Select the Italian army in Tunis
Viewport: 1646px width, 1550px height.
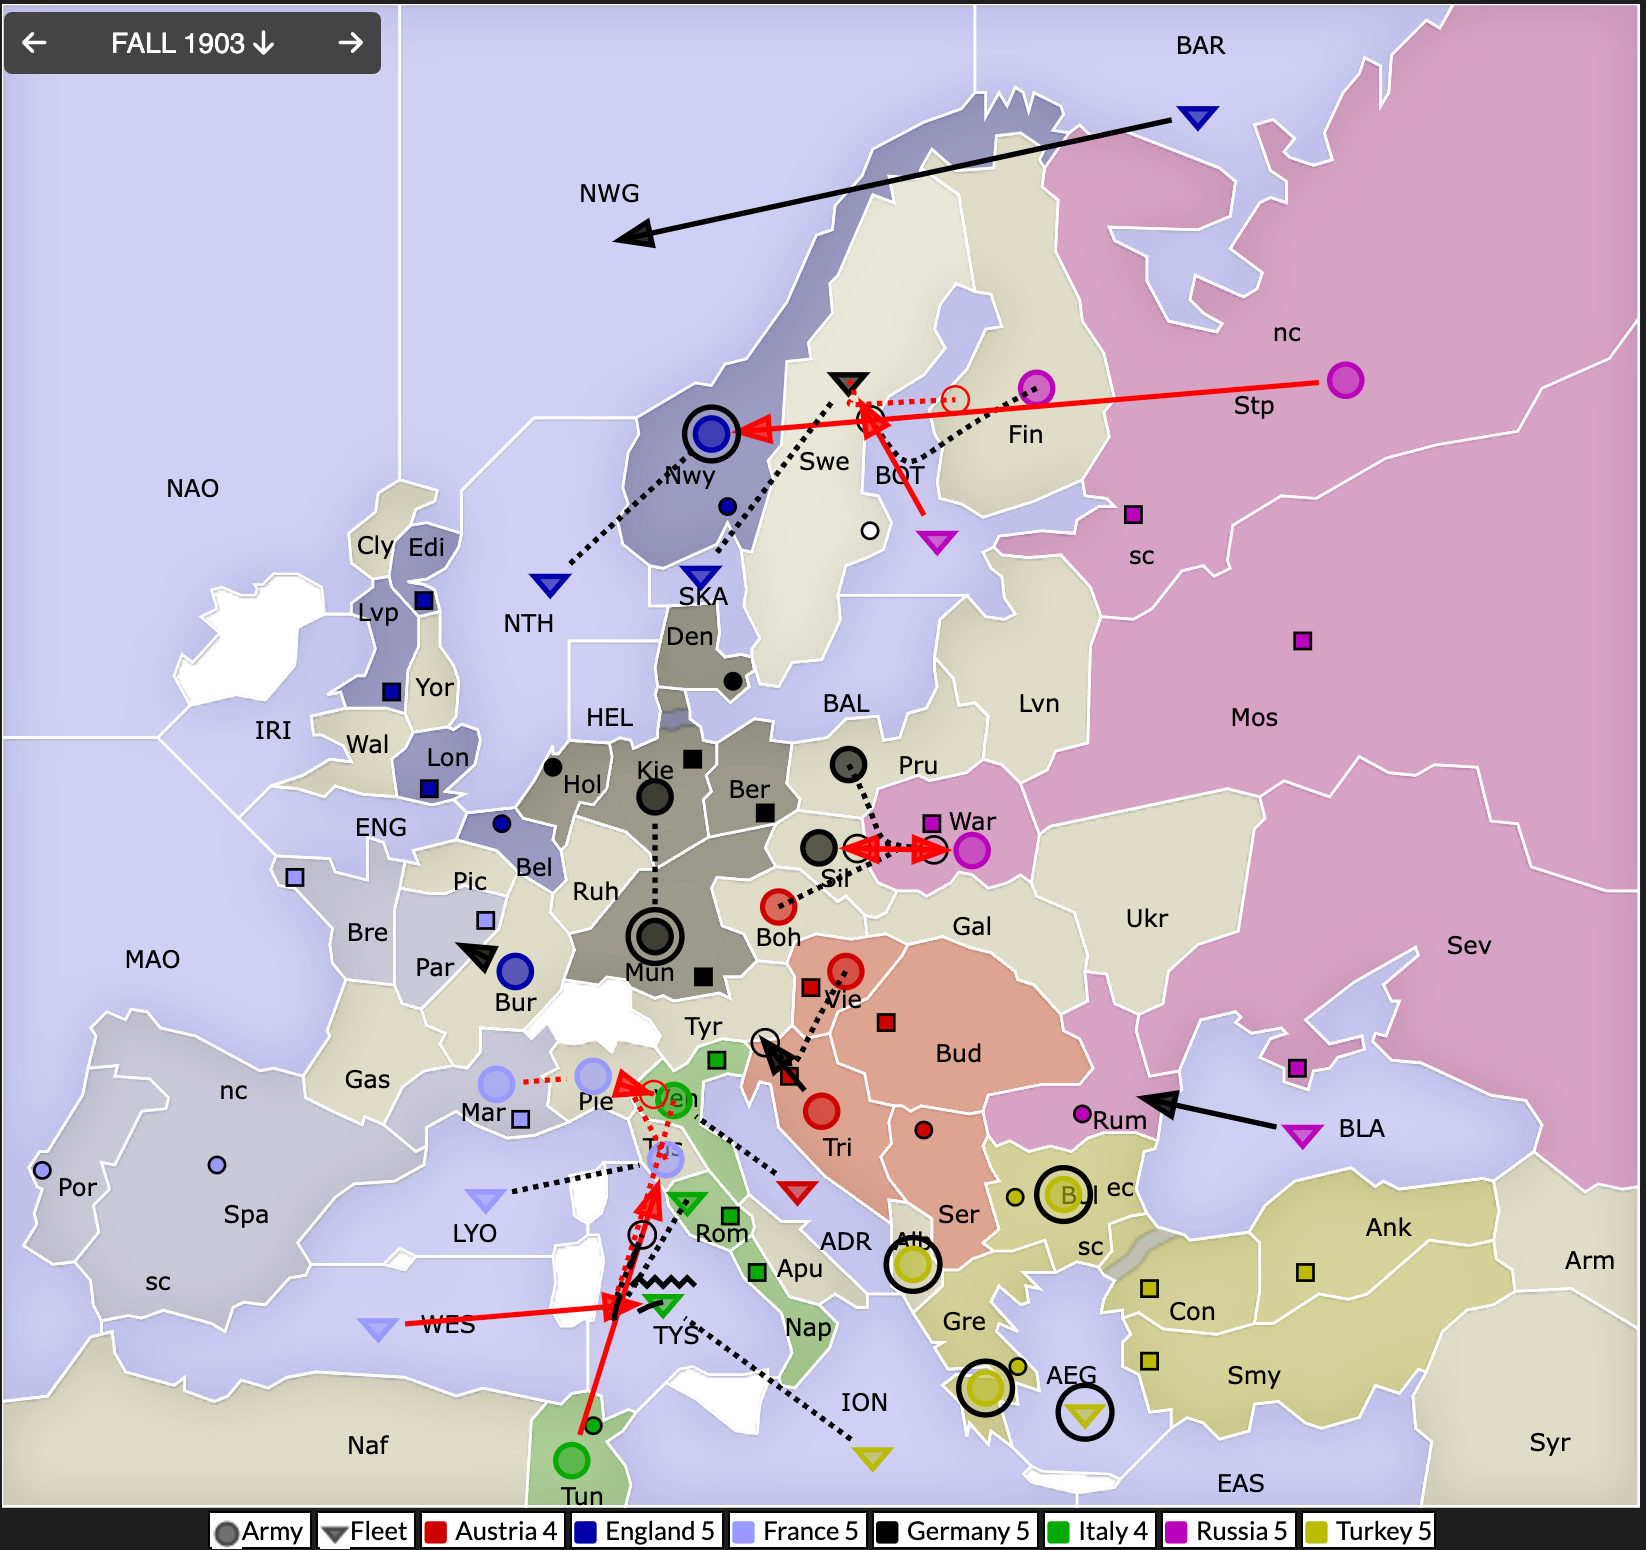pos(571,1460)
